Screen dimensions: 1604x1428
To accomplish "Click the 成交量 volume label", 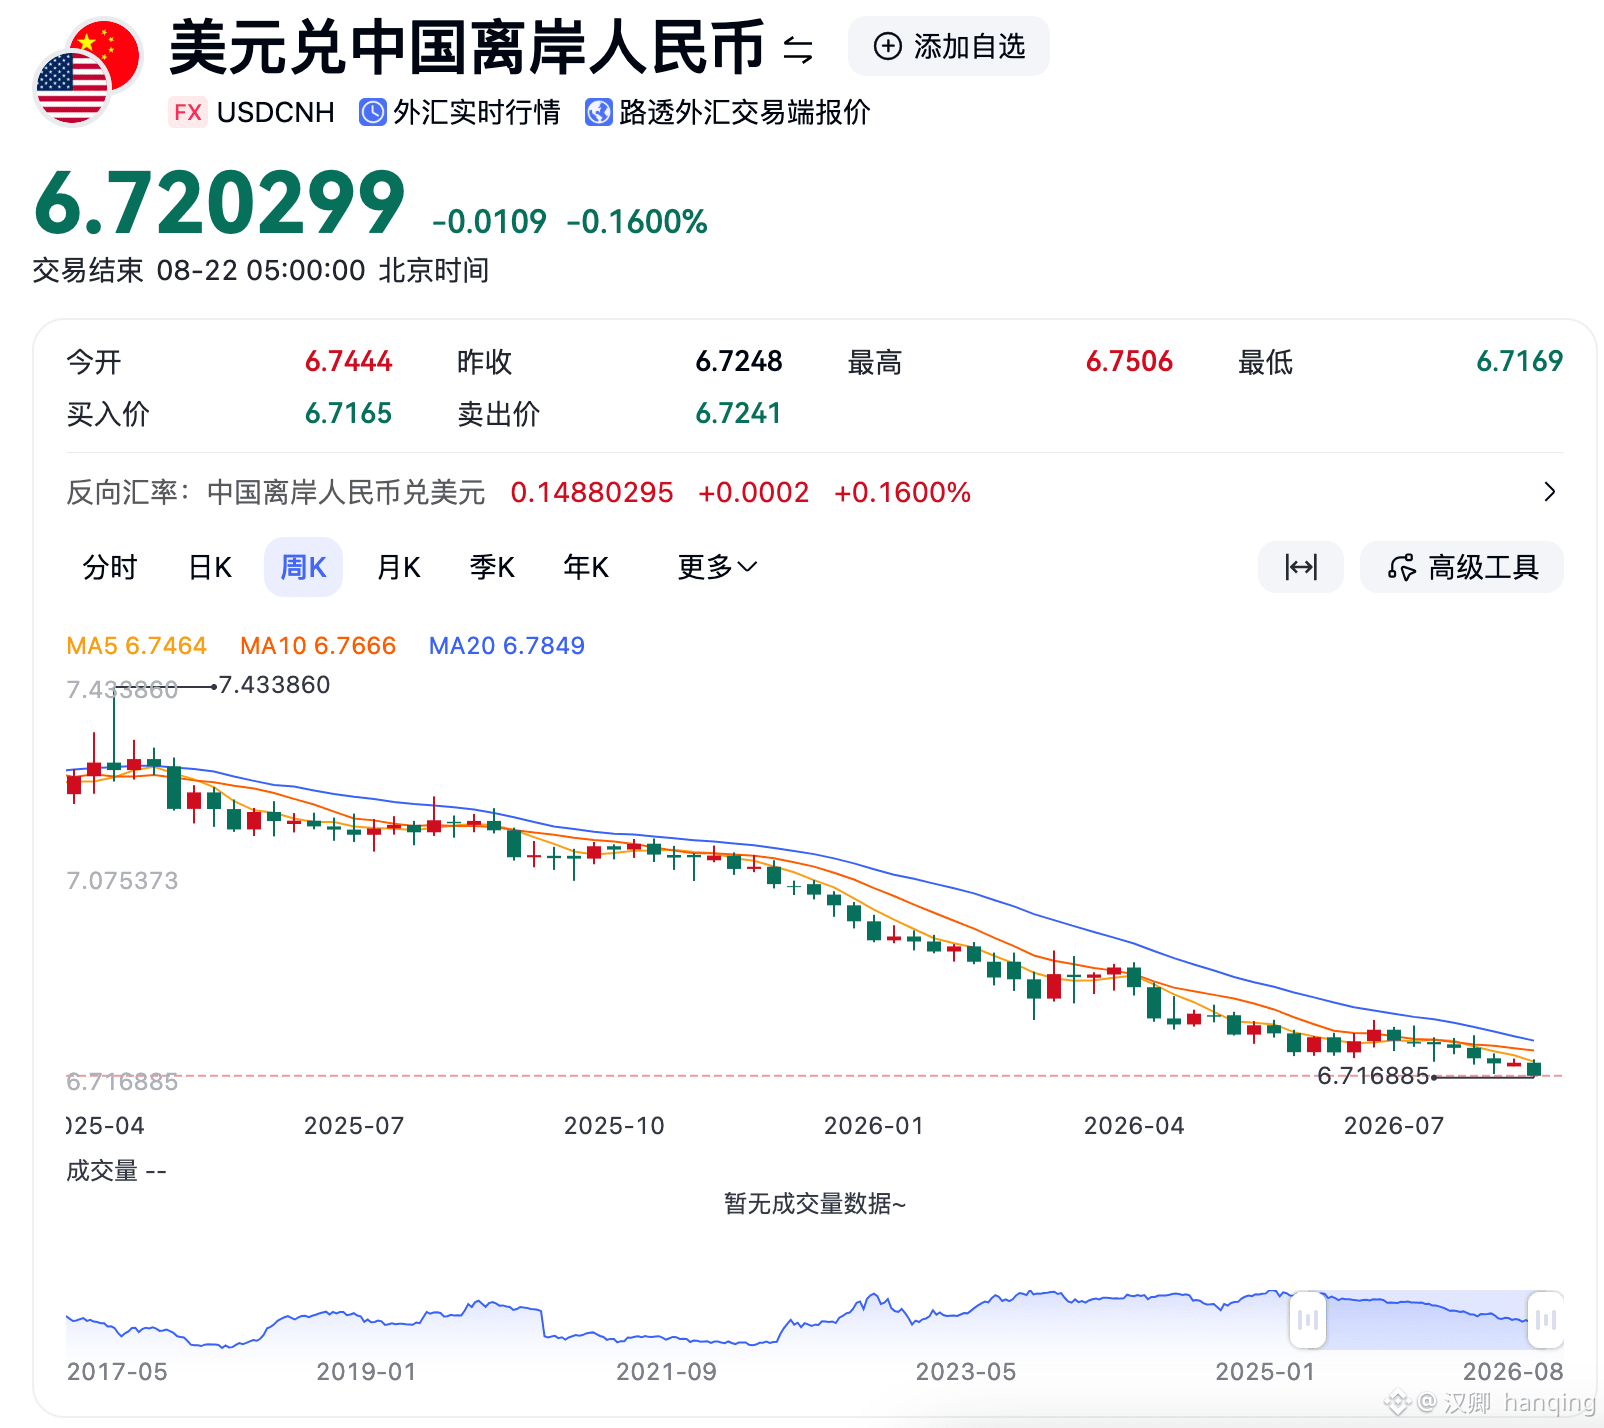I will (x=116, y=1171).
